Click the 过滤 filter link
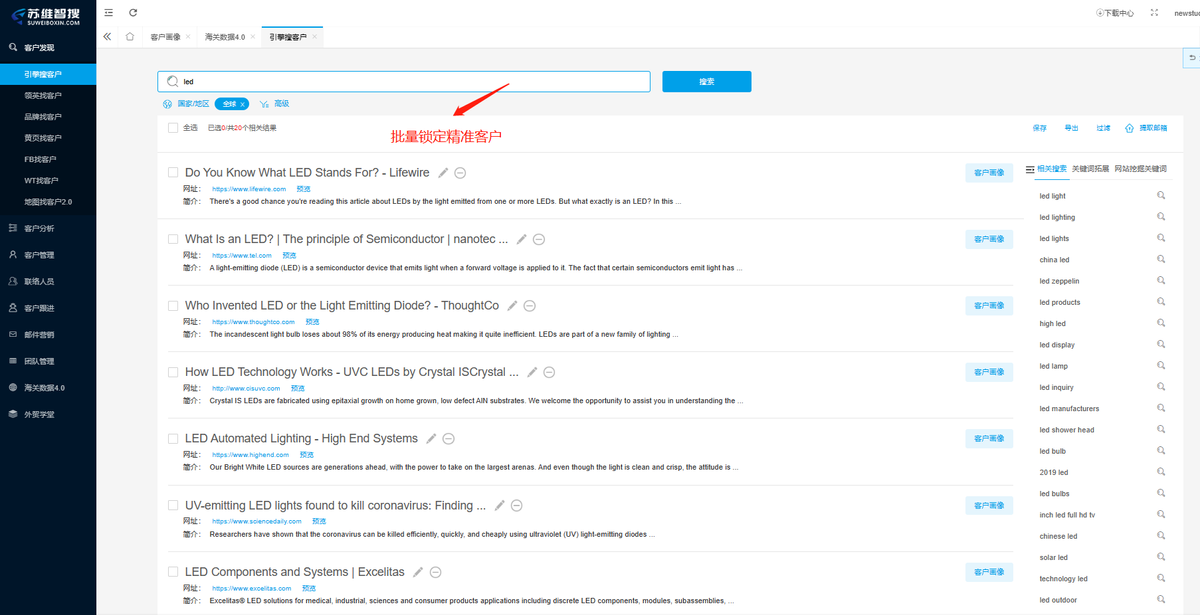Image resolution: width=1200 pixels, height=615 pixels. pyautogui.click(x=1103, y=128)
